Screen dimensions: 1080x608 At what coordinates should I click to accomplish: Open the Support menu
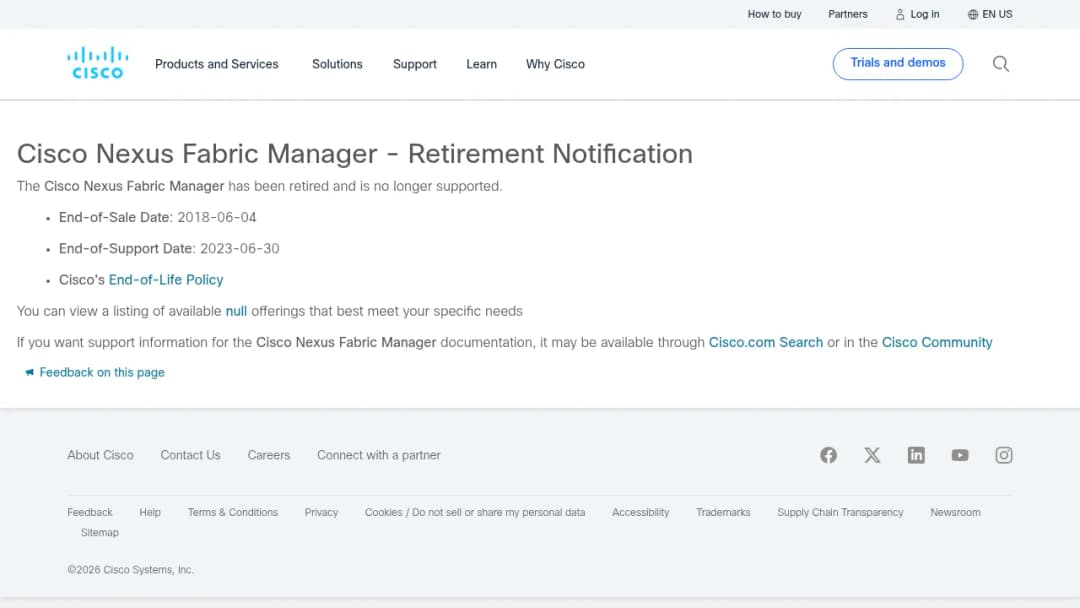(x=415, y=64)
